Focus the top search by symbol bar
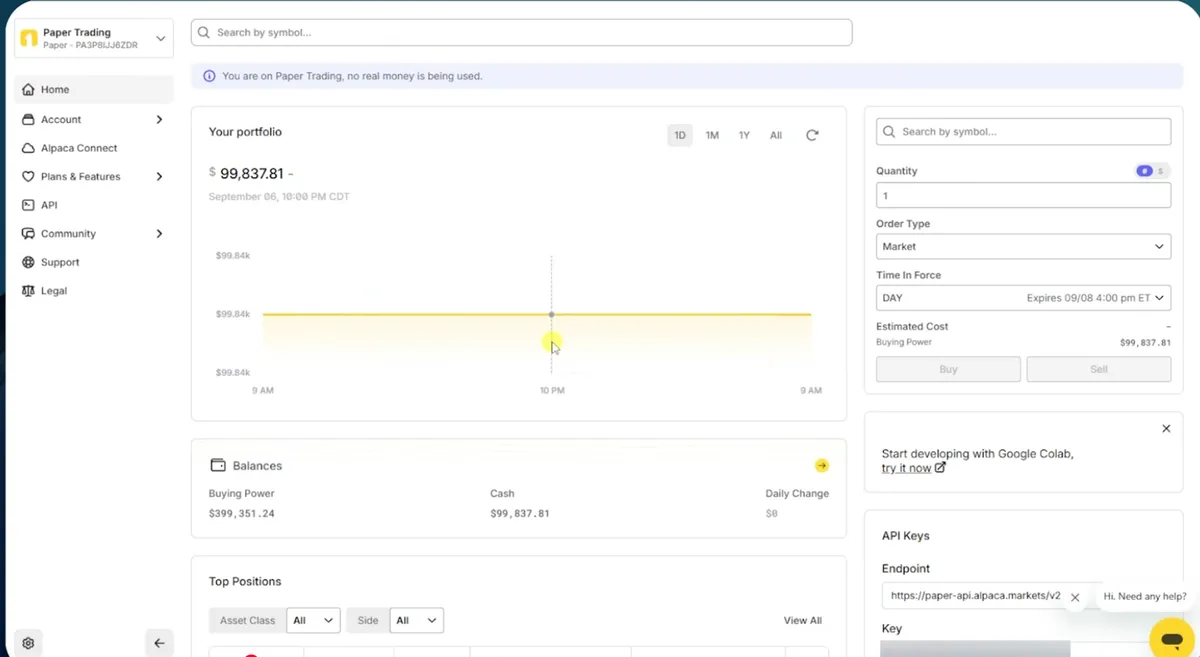 pyautogui.click(x=521, y=32)
